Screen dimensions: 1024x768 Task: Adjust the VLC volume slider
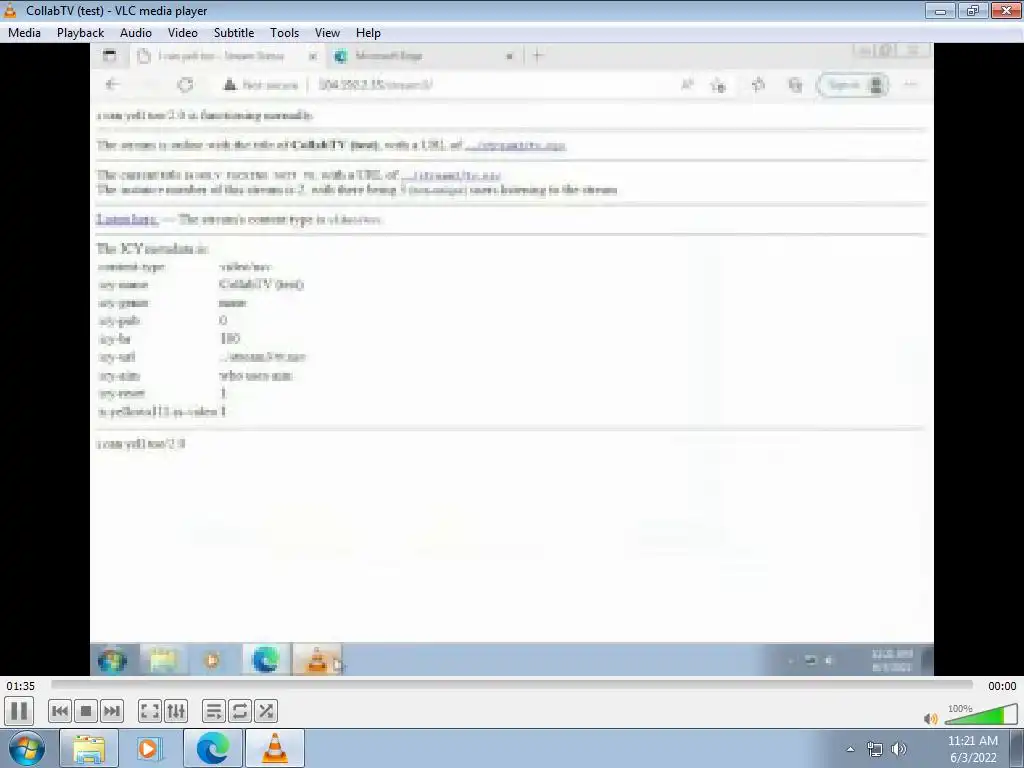(981, 715)
